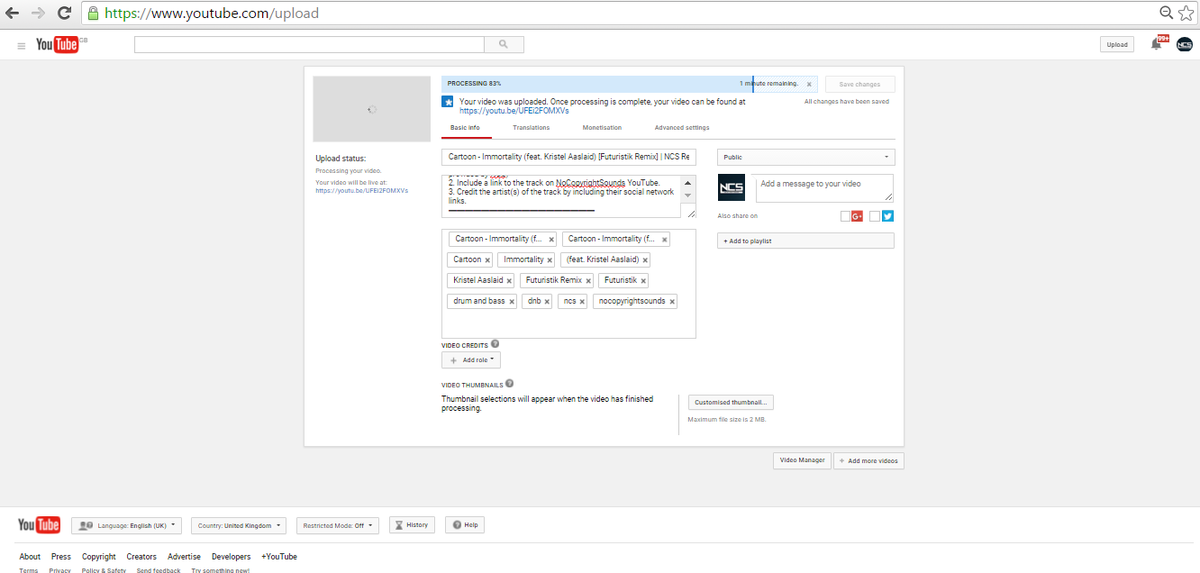The width and height of the screenshot is (1200, 573).
Task: Remove the 'Futuristik Remix' tag
Action: tap(588, 281)
